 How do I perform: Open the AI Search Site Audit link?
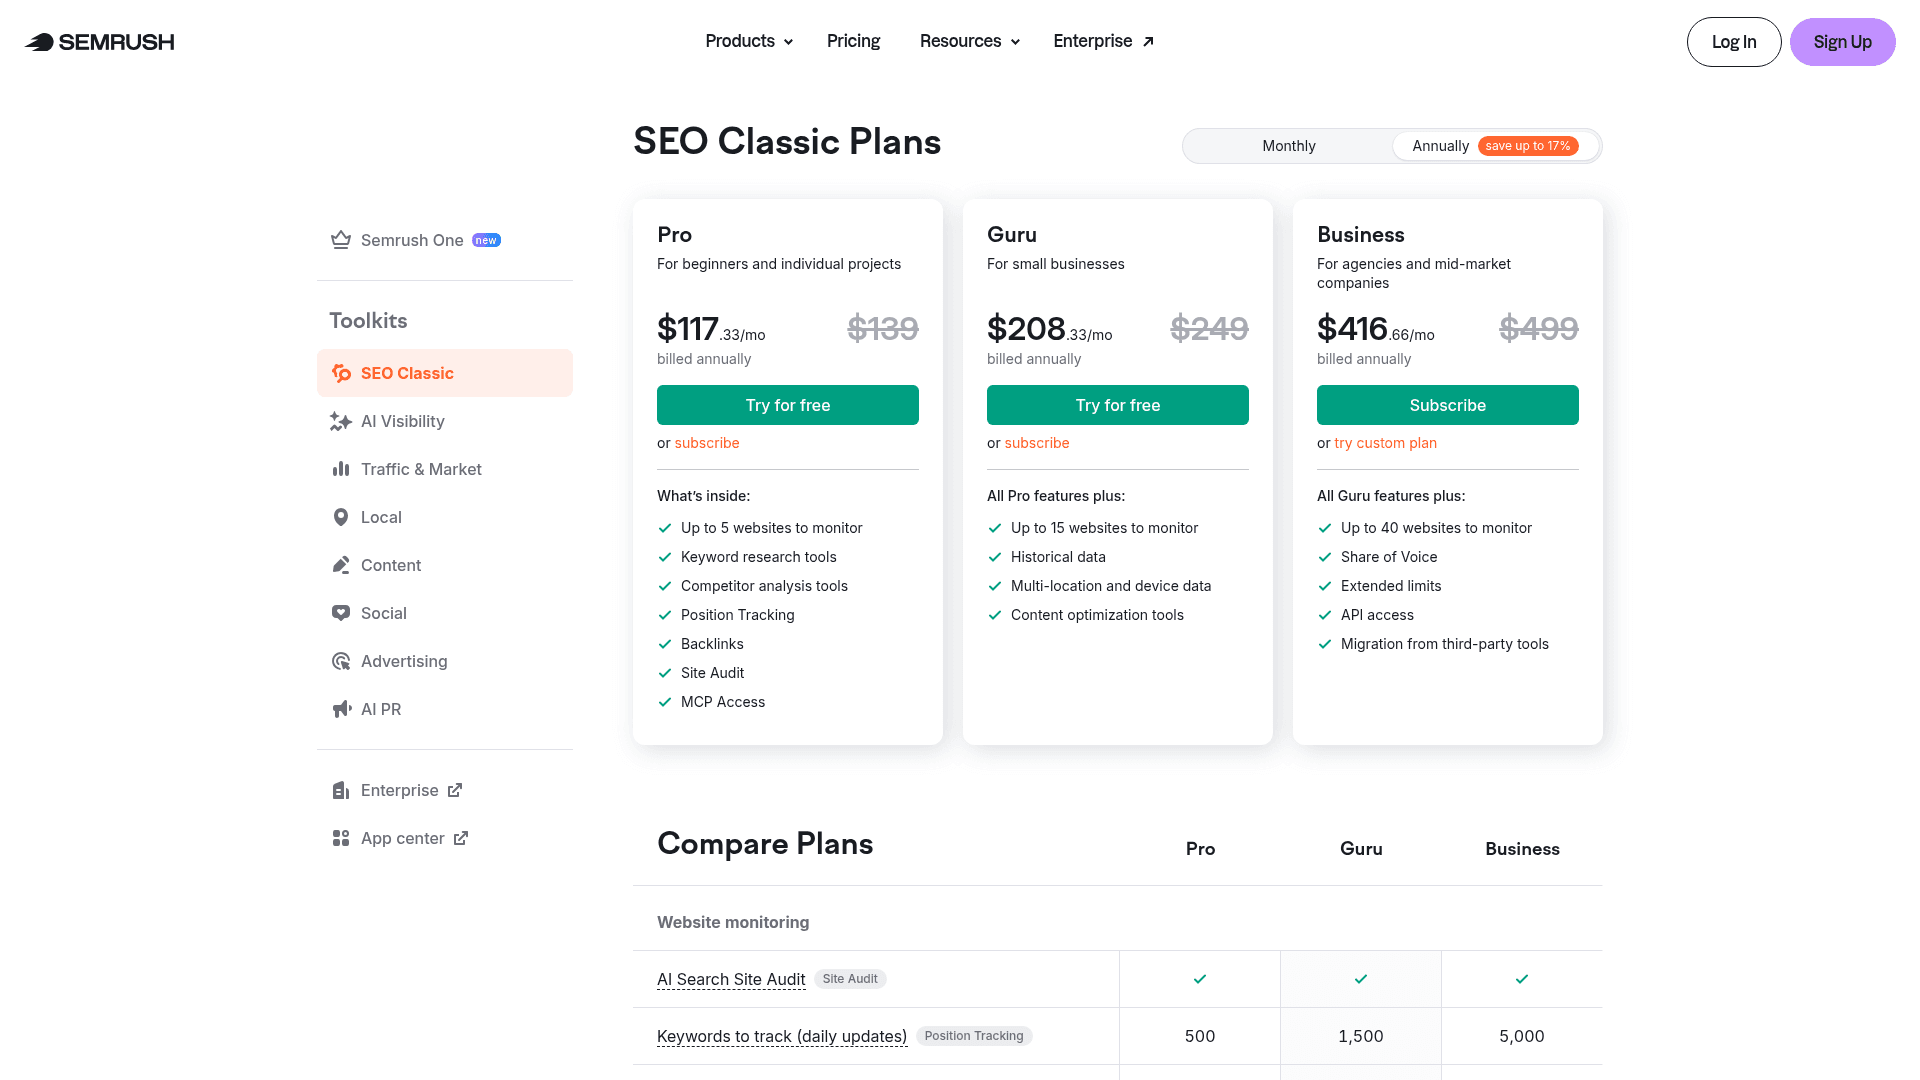pos(731,979)
